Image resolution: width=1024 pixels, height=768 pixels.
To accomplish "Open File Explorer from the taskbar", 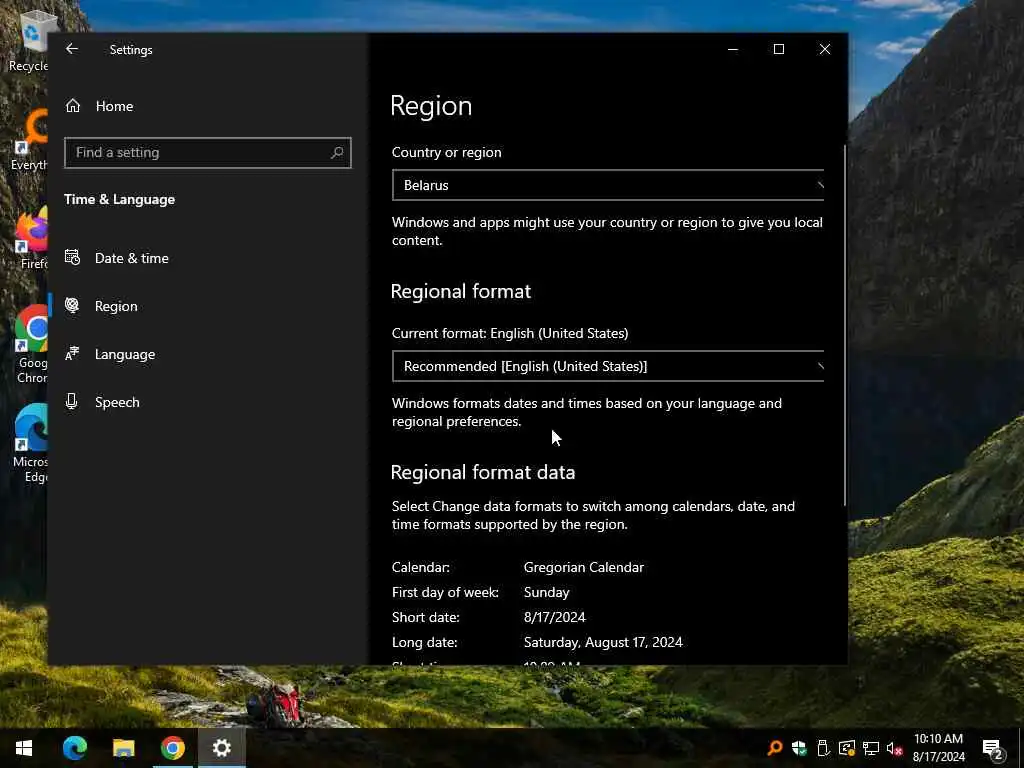I will 123,748.
